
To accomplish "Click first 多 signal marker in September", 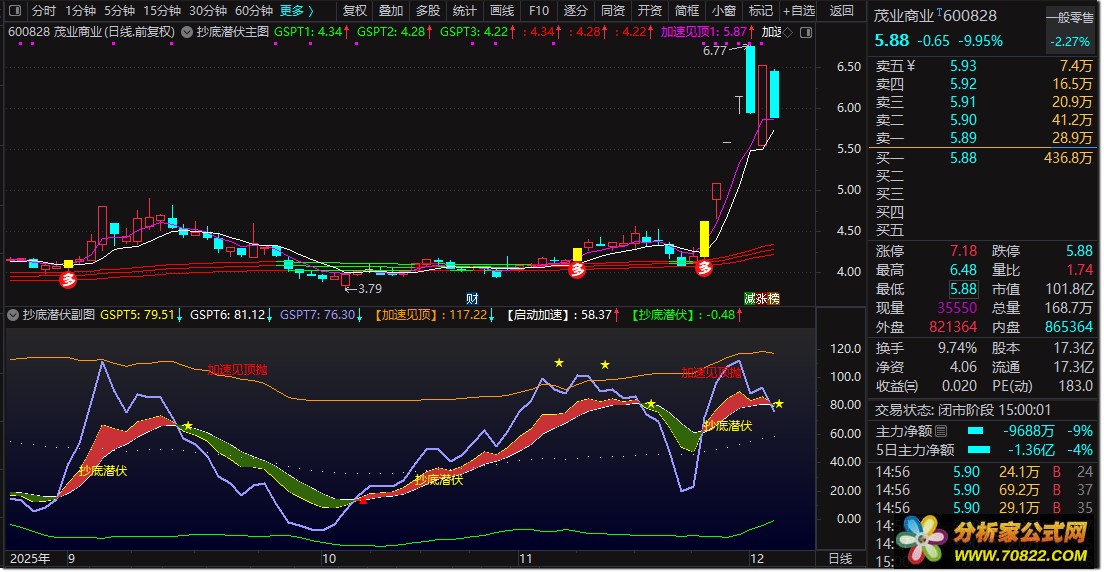I will coord(68,280).
